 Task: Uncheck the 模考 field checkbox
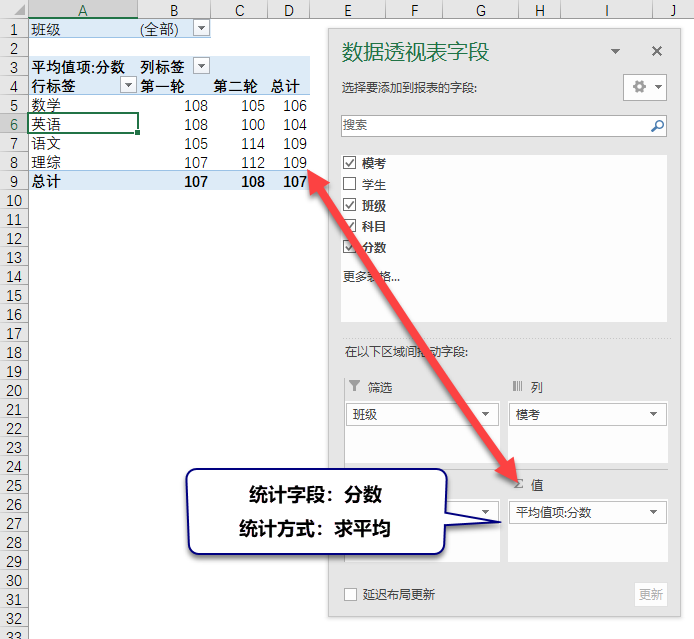point(350,163)
